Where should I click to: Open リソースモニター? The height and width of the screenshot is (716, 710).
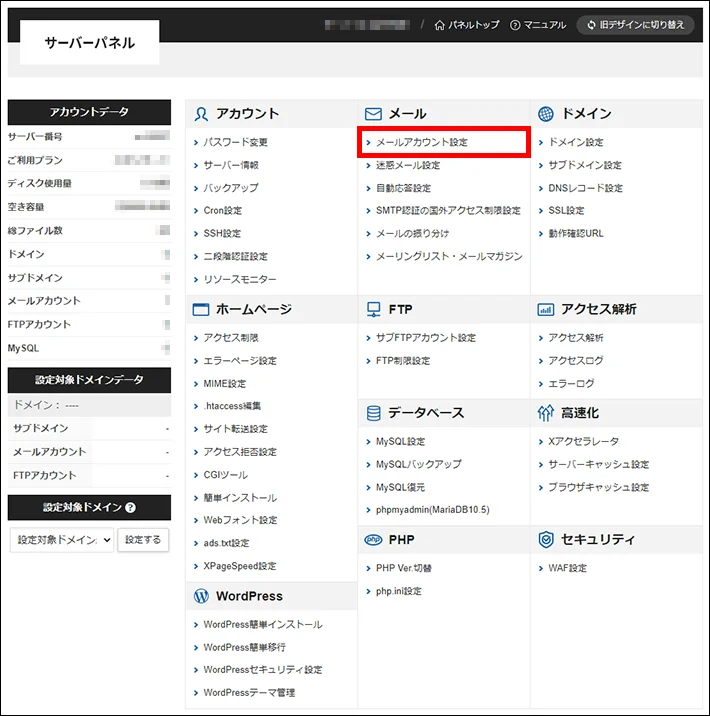click(x=240, y=279)
